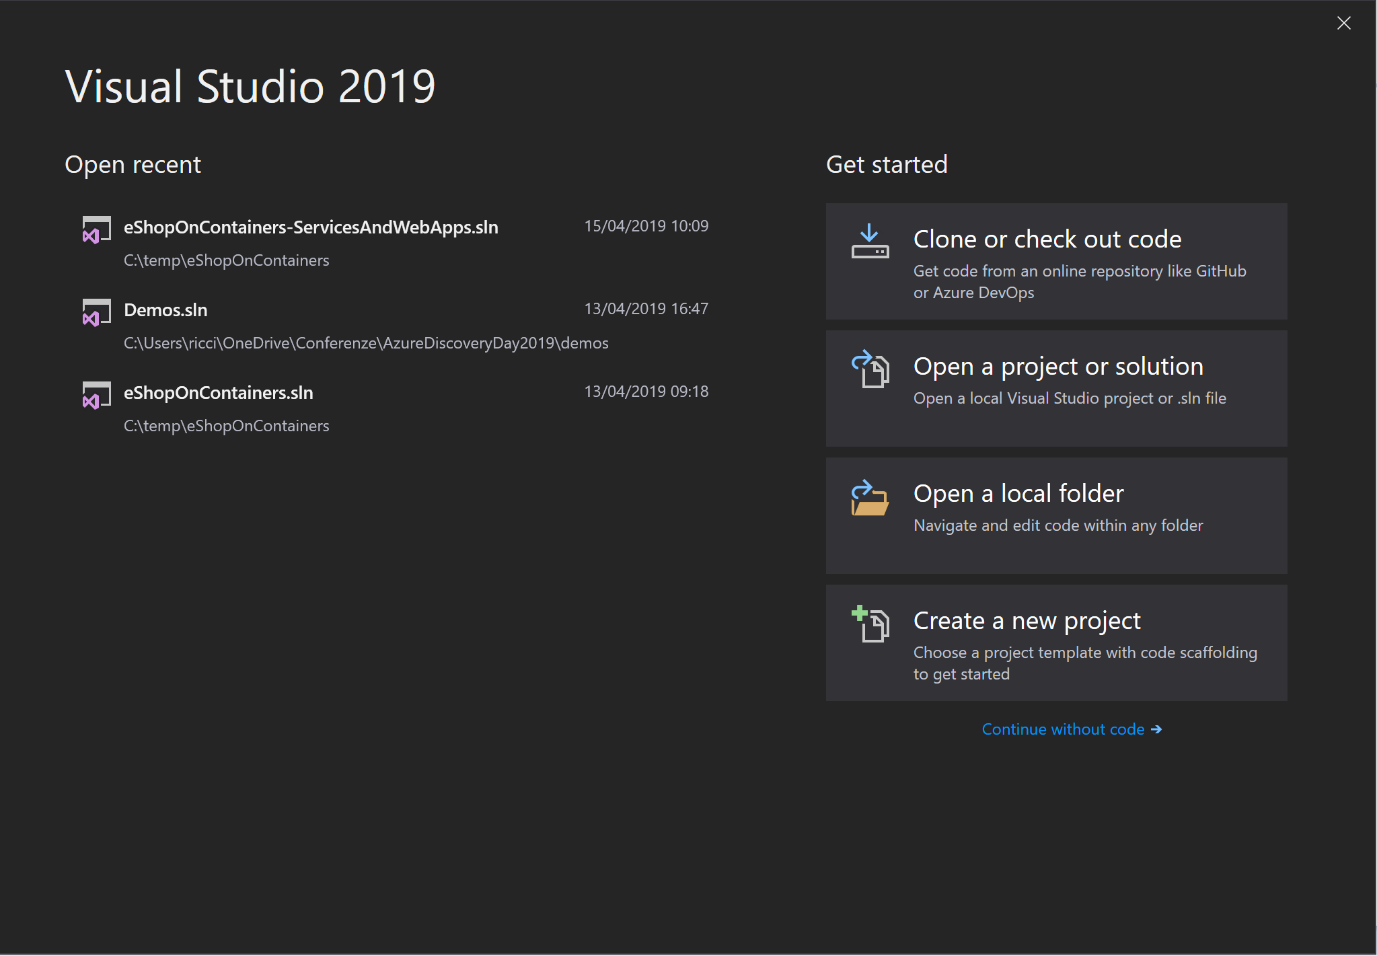Click the Clone or check out code title

coord(1047,239)
